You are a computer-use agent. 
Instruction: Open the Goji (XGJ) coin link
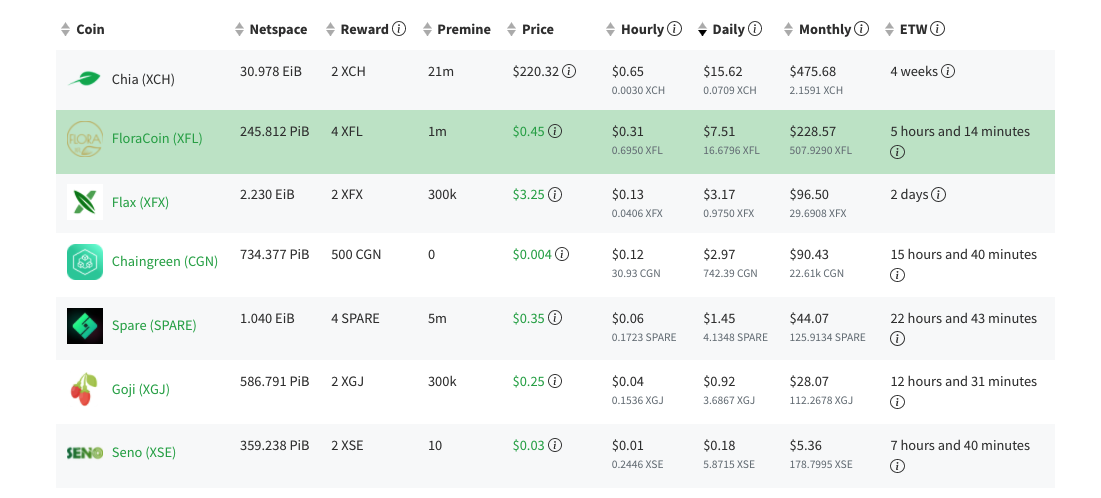[x=140, y=389]
